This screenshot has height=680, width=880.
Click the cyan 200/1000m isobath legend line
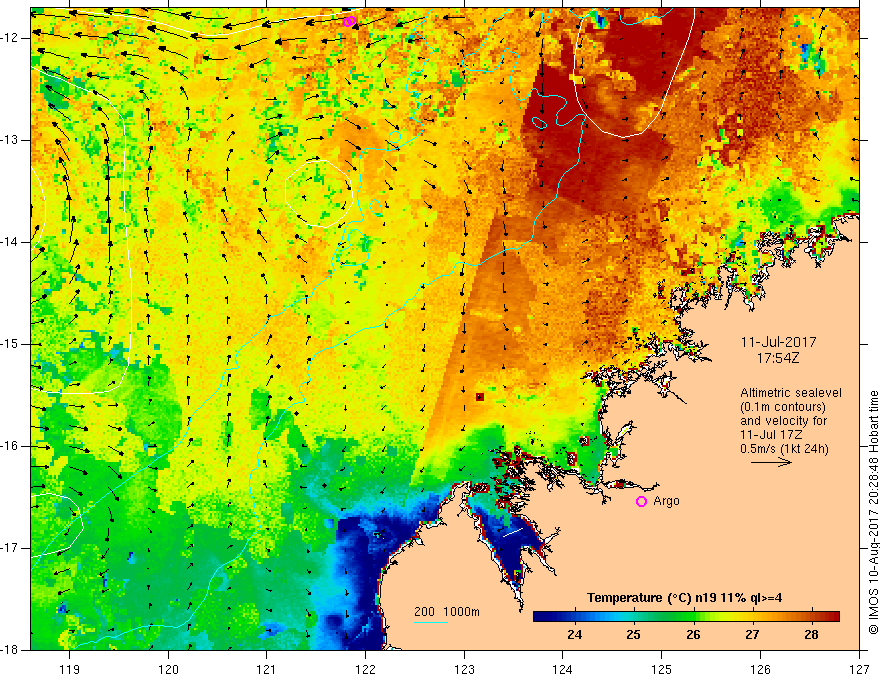pyautogui.click(x=431, y=622)
